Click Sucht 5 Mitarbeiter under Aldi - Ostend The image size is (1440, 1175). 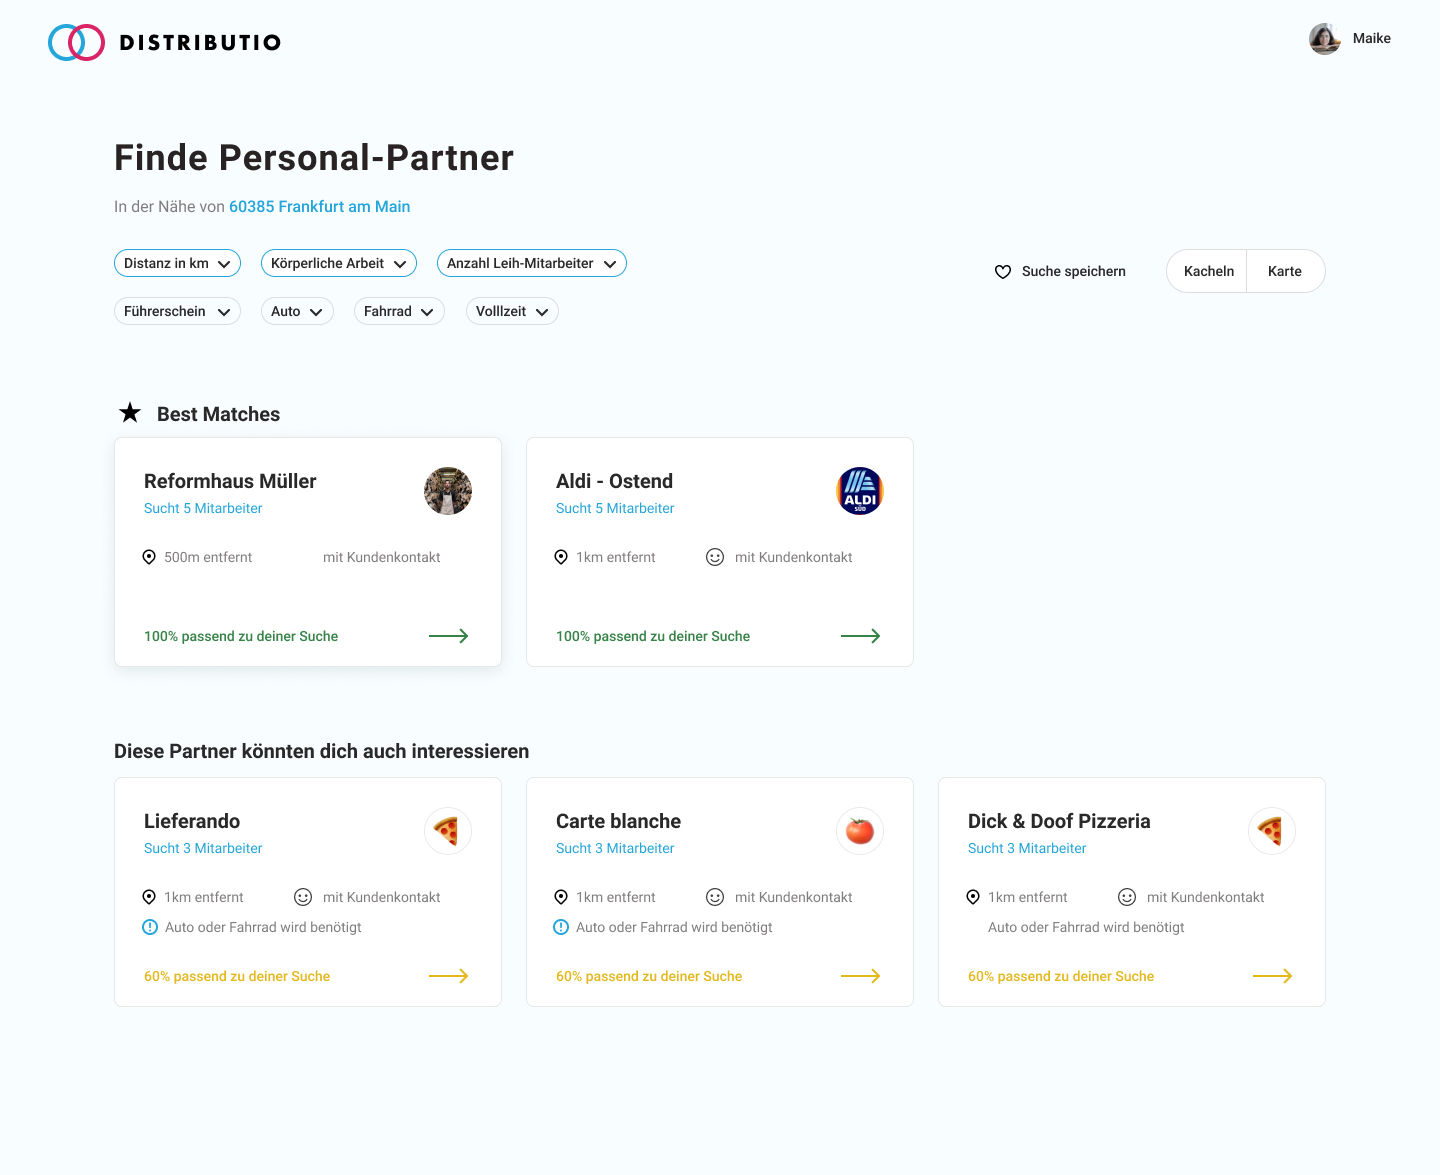615,508
